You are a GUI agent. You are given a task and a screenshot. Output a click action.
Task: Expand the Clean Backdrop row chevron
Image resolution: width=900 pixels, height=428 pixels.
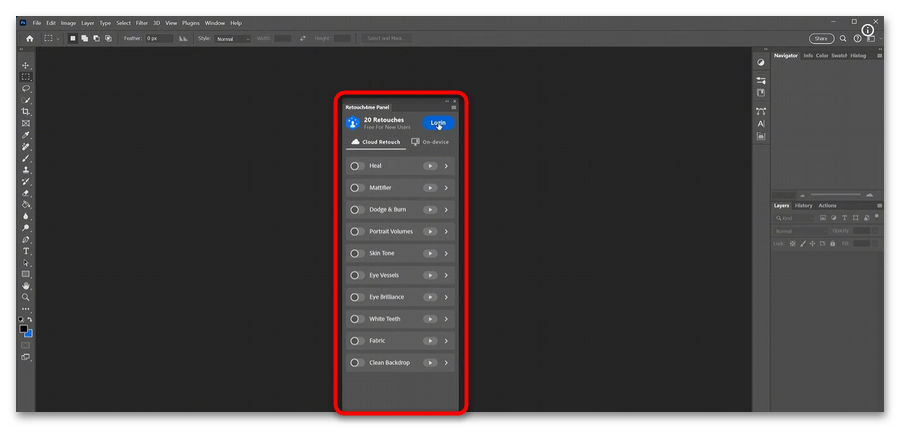pos(446,363)
